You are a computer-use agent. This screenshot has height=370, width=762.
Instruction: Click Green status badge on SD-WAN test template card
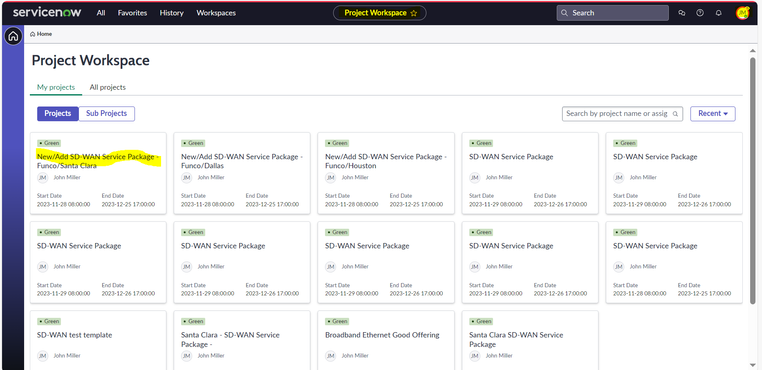pos(49,321)
